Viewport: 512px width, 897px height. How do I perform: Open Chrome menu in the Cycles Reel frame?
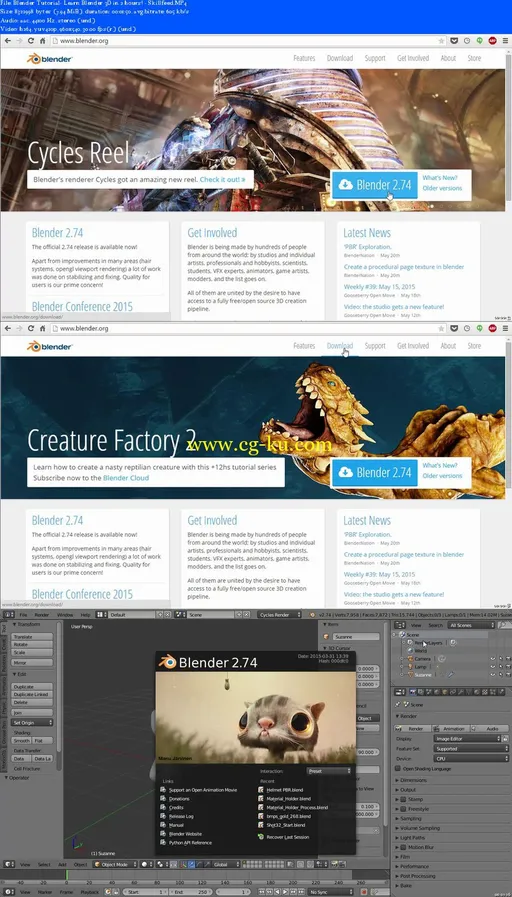click(x=505, y=41)
